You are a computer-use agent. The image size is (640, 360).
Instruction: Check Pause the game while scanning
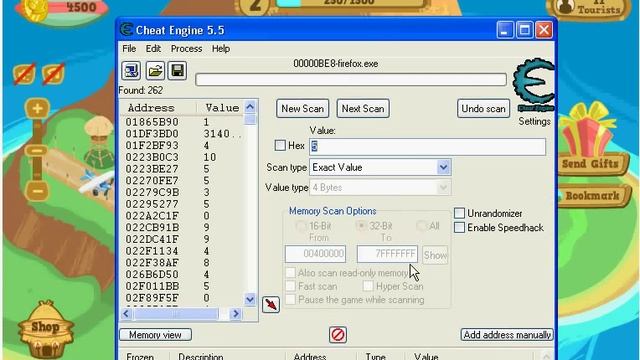pyautogui.click(x=290, y=300)
